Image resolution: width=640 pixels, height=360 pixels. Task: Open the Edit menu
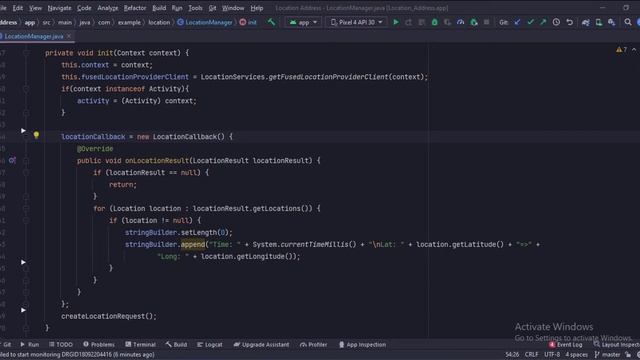point(18,8)
